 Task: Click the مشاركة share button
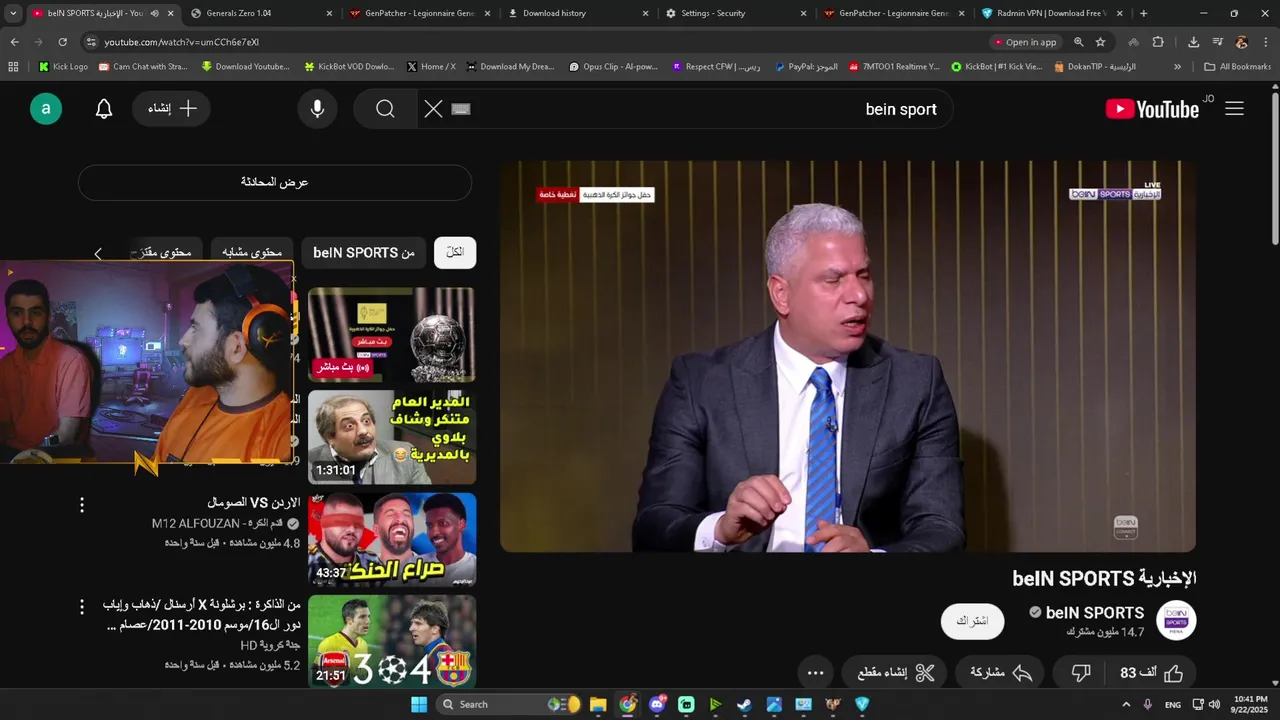point(1000,673)
